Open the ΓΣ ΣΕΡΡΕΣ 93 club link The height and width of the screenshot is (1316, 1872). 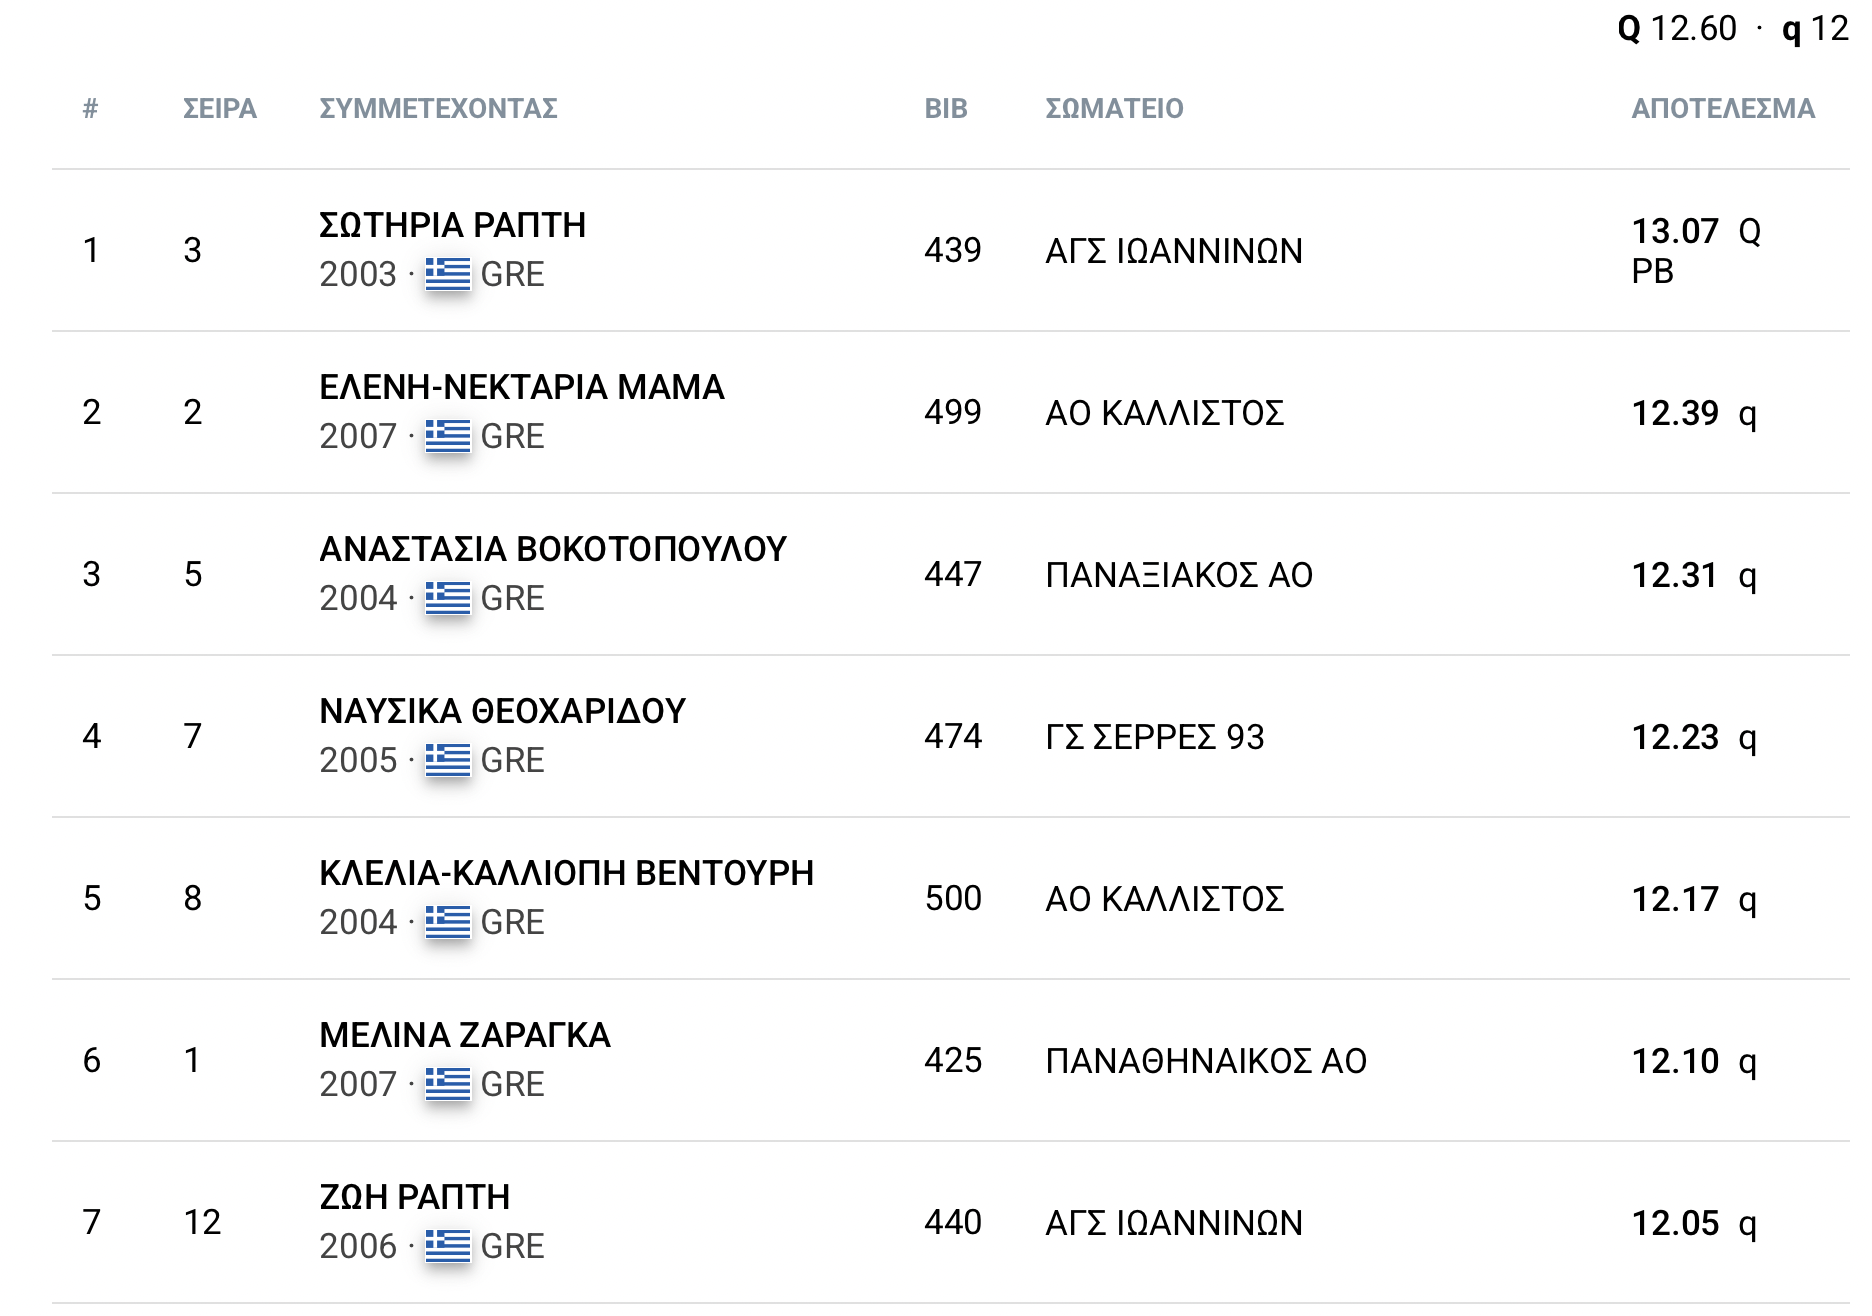coord(1155,737)
